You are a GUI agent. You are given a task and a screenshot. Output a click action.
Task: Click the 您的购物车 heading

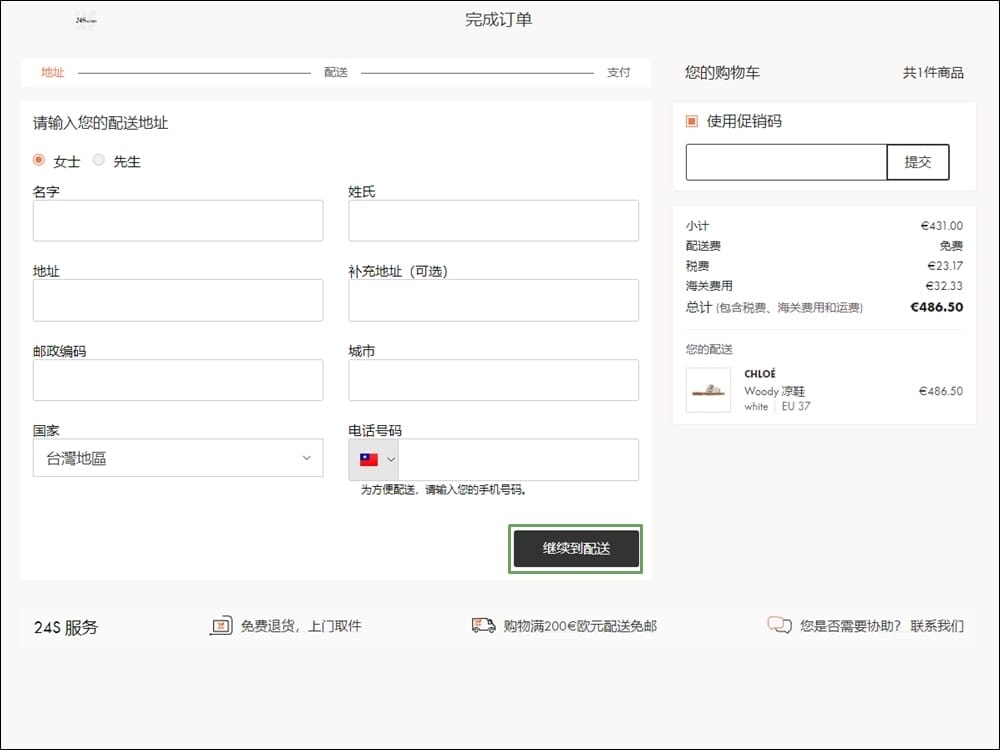coord(722,72)
